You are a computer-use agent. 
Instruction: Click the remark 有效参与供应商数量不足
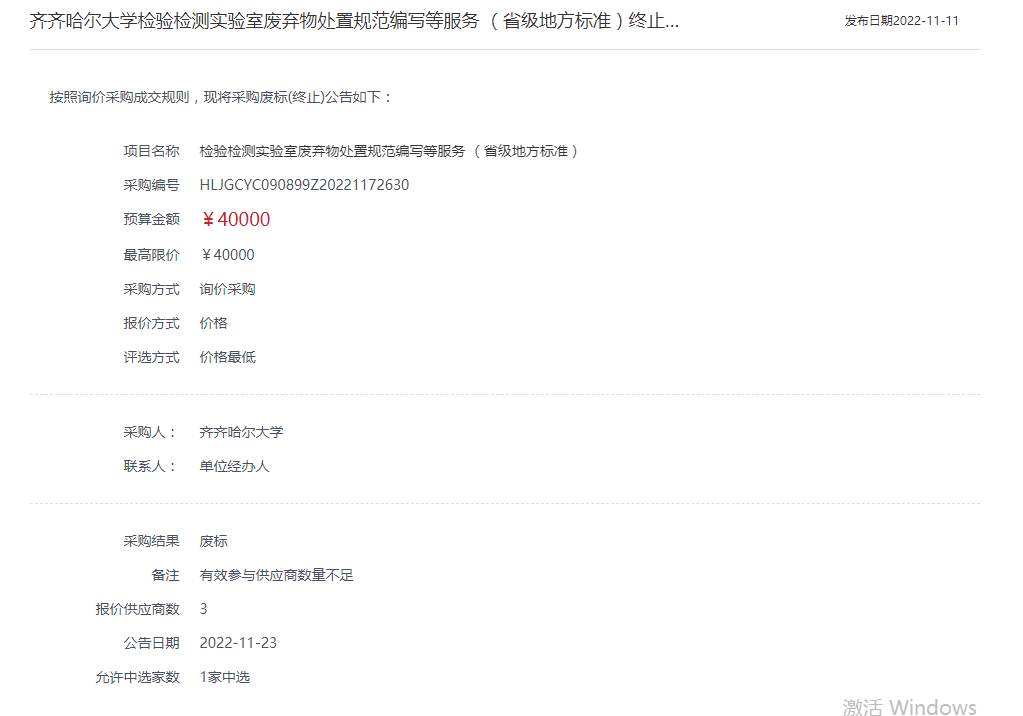tap(278, 575)
